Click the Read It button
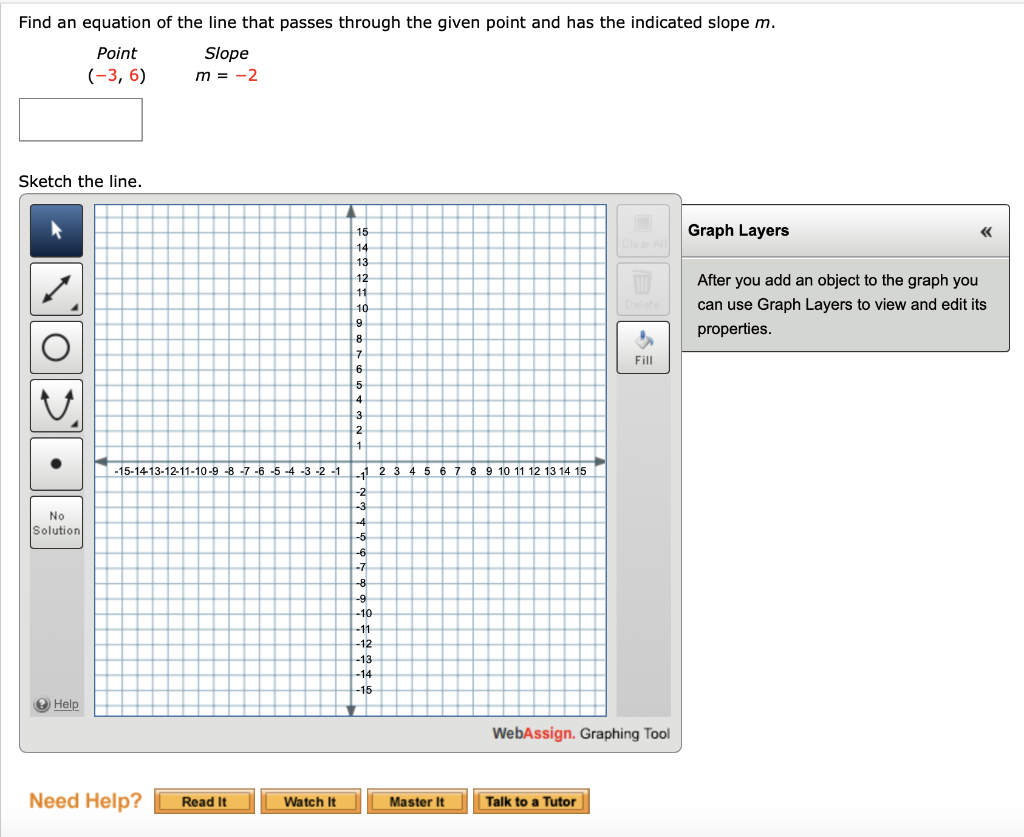Screen dimensions: 1024x837 click(x=204, y=801)
